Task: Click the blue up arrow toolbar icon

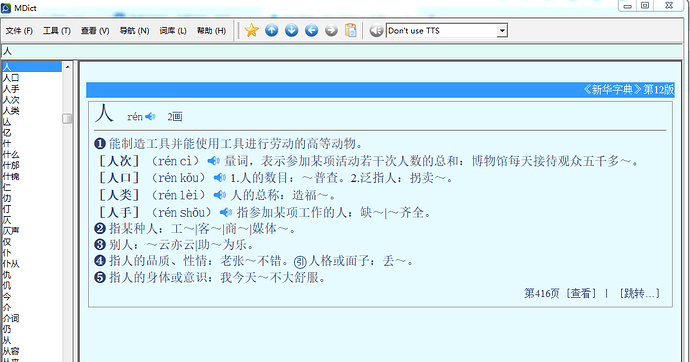Action: 272,30
